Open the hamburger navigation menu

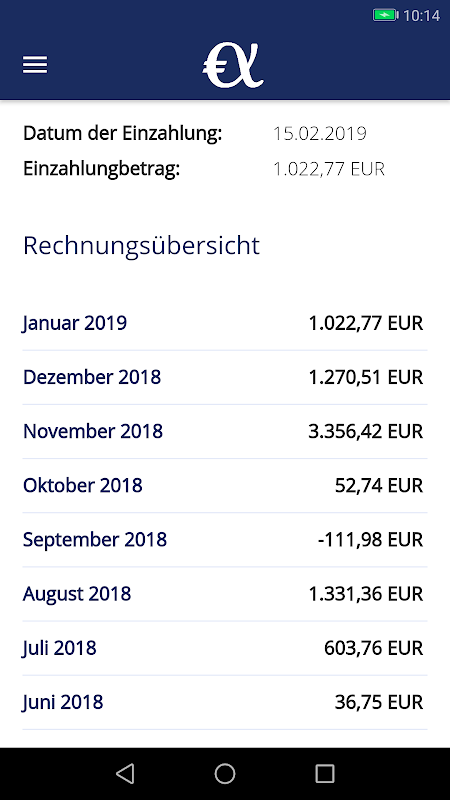click(x=35, y=65)
